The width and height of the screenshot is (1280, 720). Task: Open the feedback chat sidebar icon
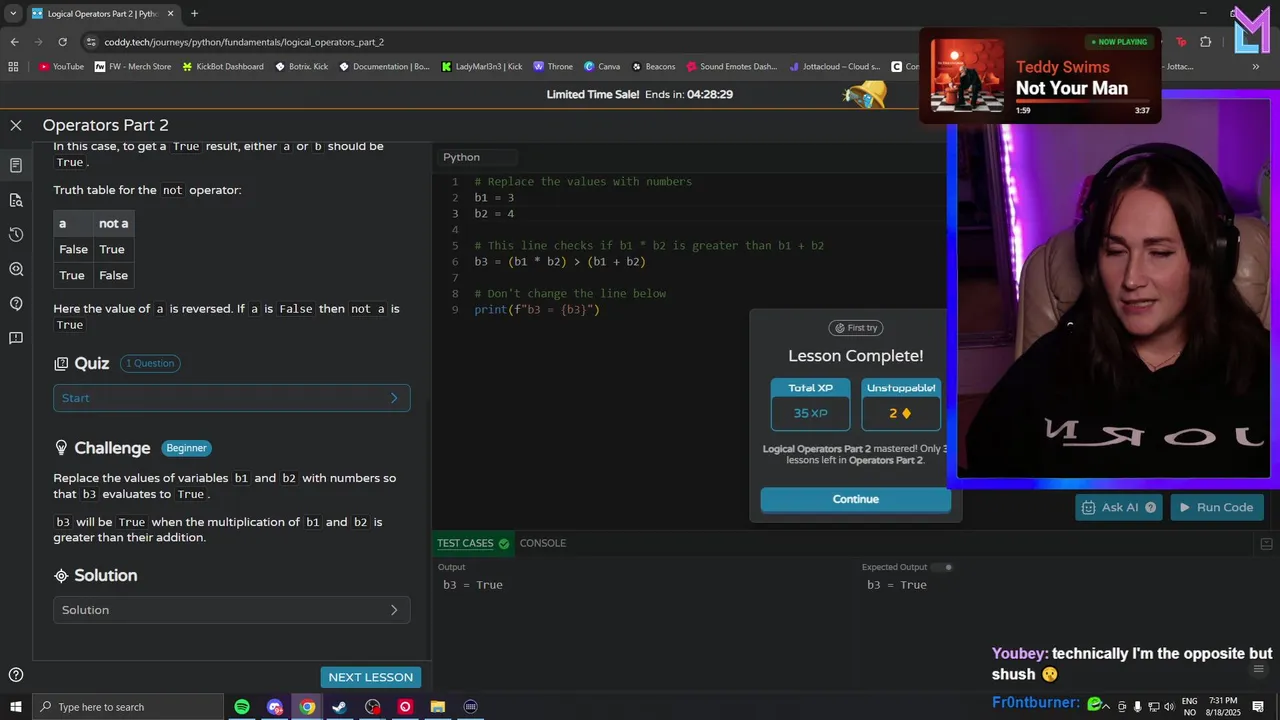click(x=16, y=338)
